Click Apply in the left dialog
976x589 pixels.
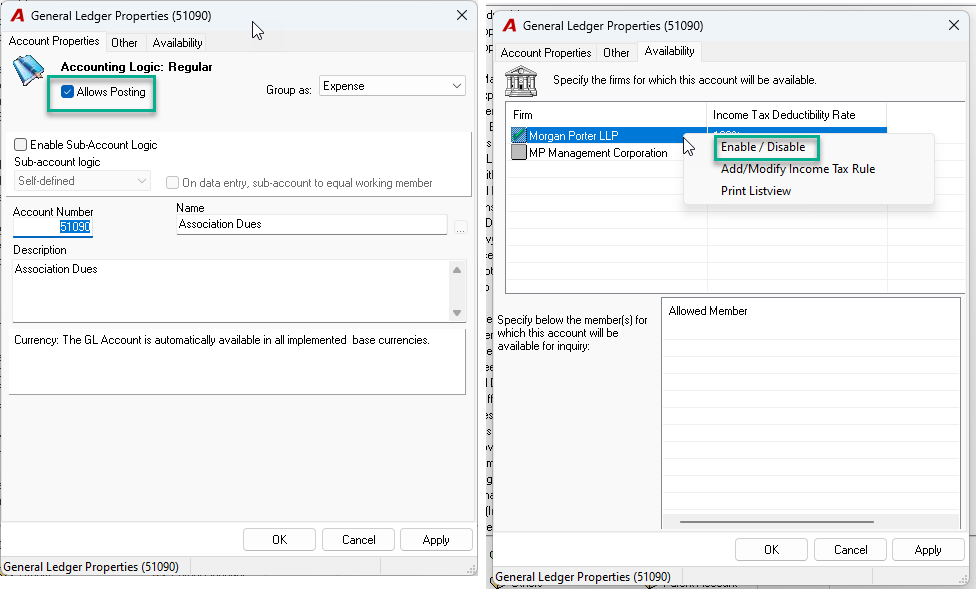[436, 540]
